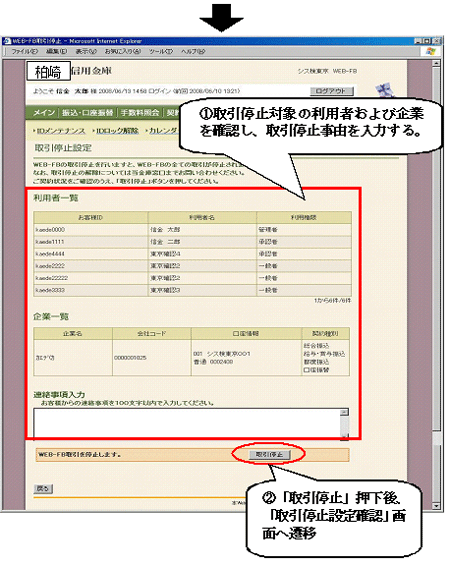Select customer ID kaede0000

click(x=50, y=230)
